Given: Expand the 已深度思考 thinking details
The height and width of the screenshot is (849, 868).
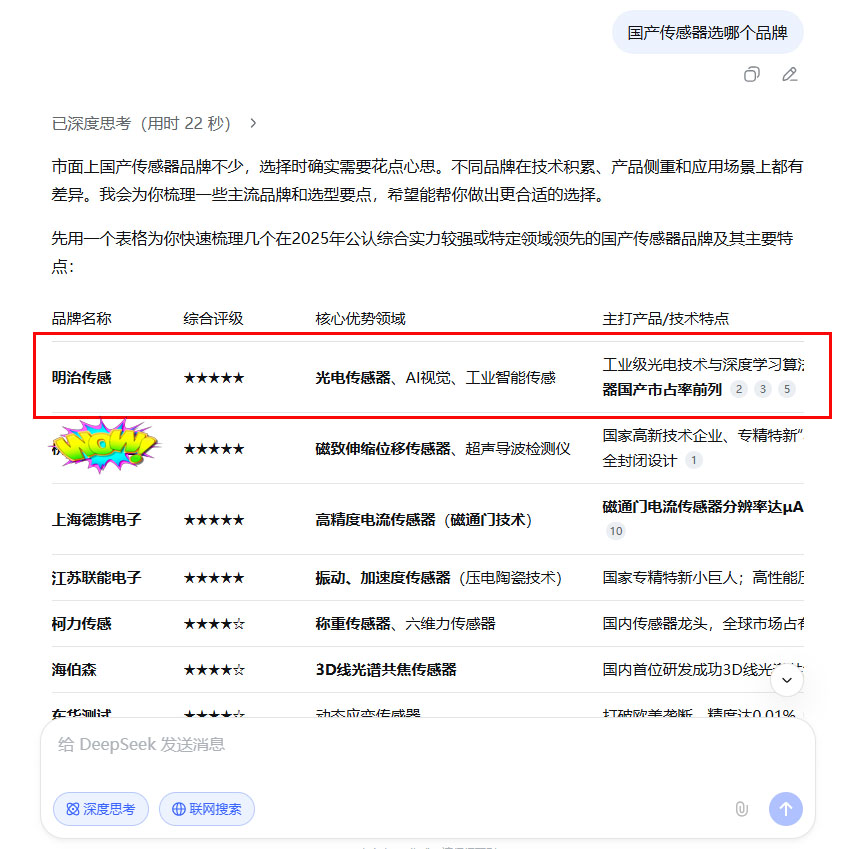Looking at the screenshot, I should (x=155, y=123).
